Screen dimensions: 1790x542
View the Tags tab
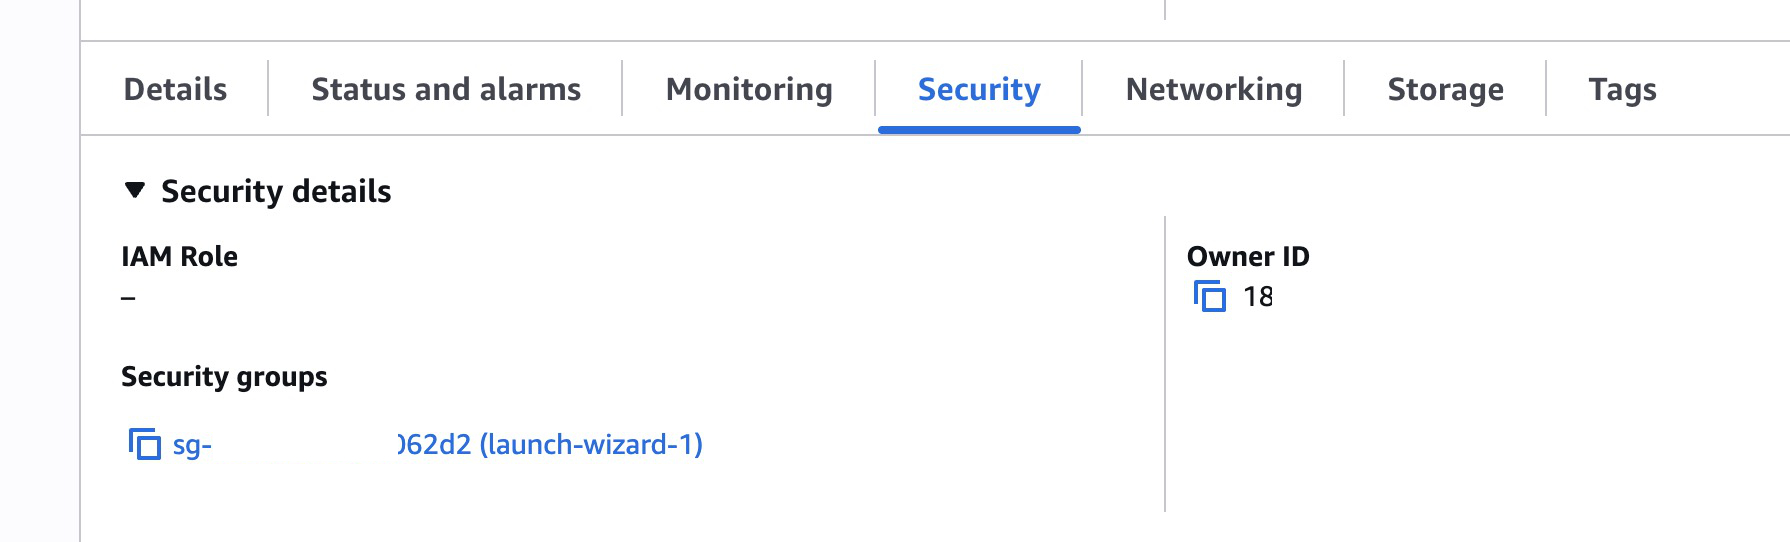coord(1622,89)
